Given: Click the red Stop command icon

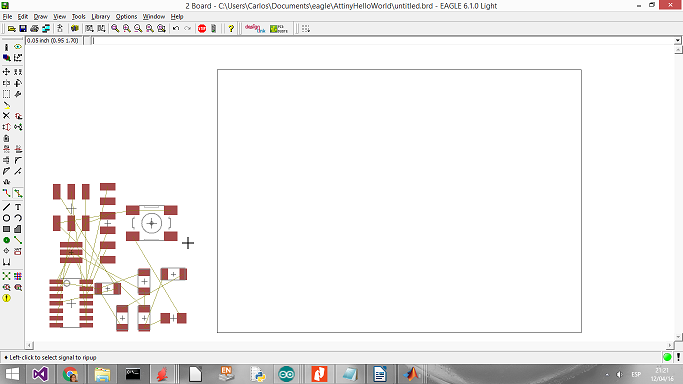Looking at the screenshot, I should tap(202, 29).
